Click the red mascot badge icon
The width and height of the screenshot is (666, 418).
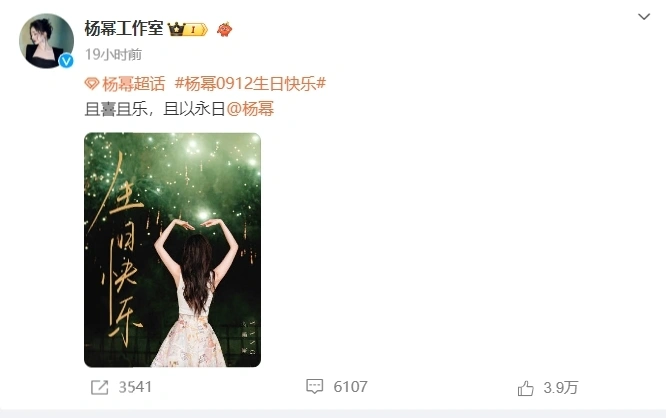point(224,29)
